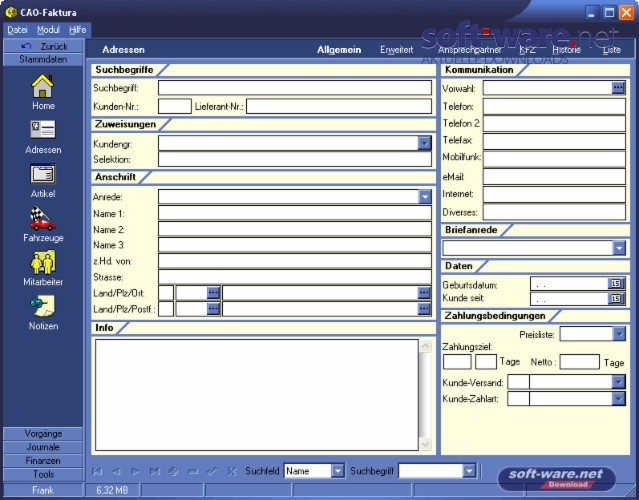Viewport: 639px width, 500px height.
Task: Switch to the KFZ tab
Action: point(527,50)
